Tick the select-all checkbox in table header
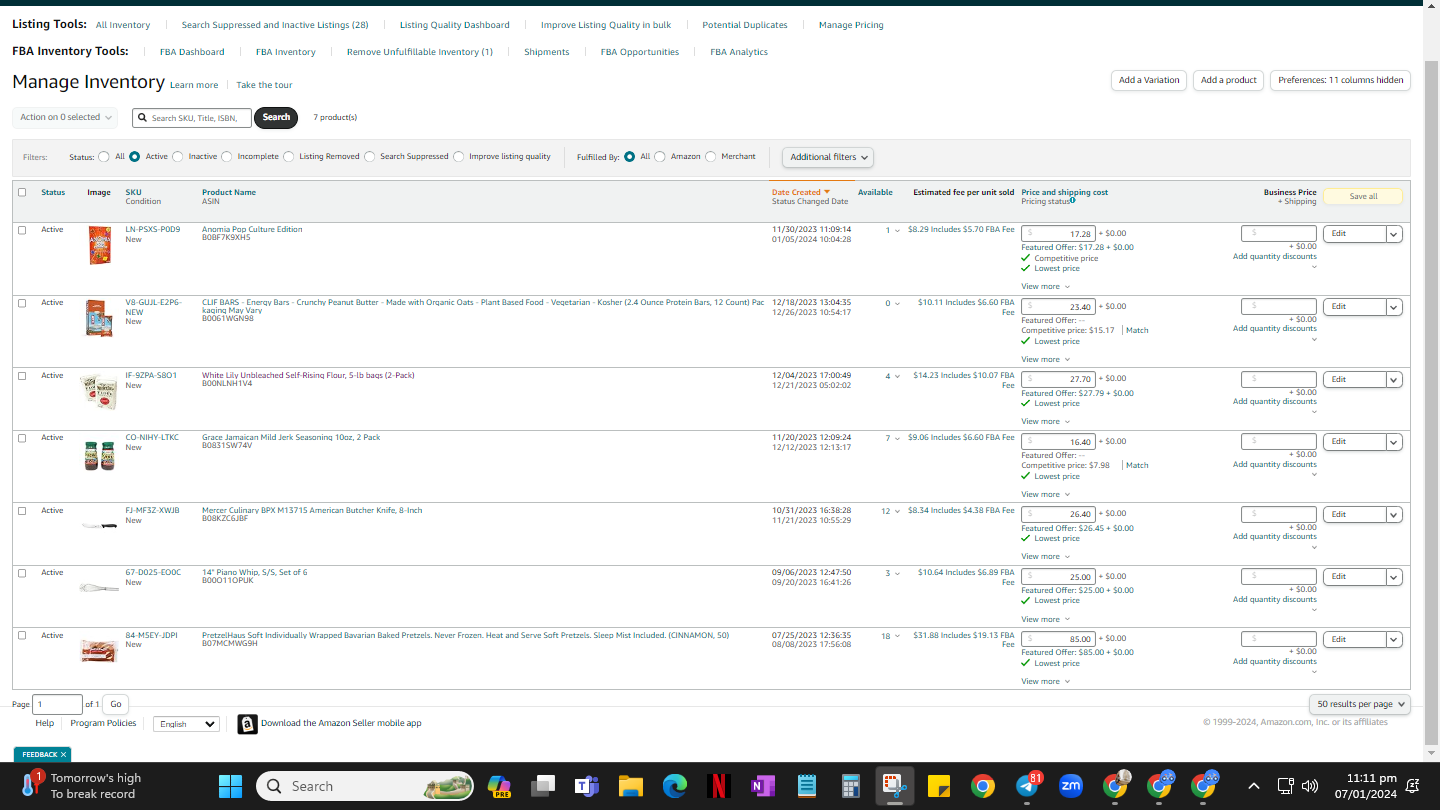 (x=22, y=192)
